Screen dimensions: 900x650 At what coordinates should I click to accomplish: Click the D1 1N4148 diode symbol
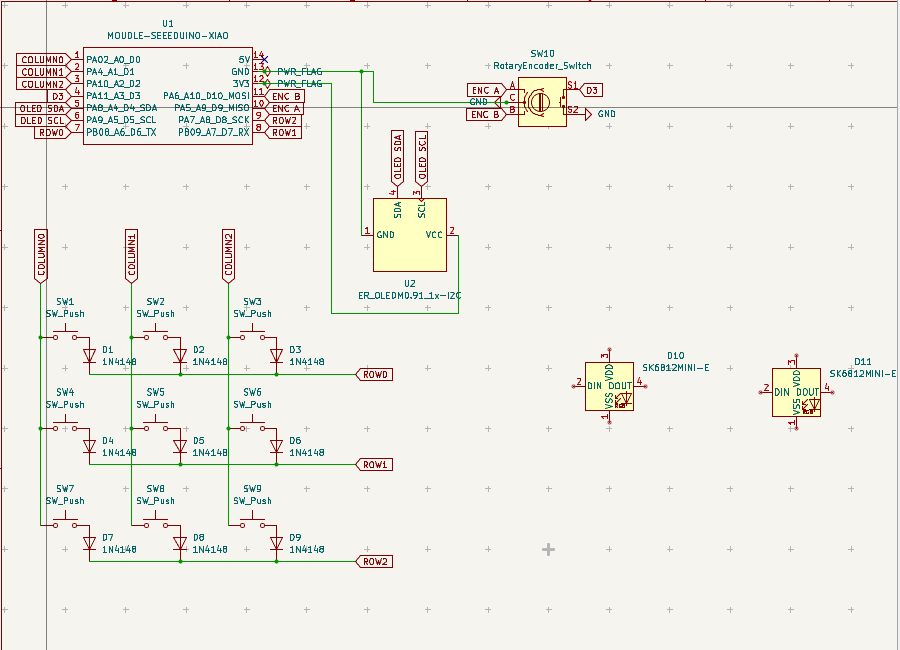89,356
